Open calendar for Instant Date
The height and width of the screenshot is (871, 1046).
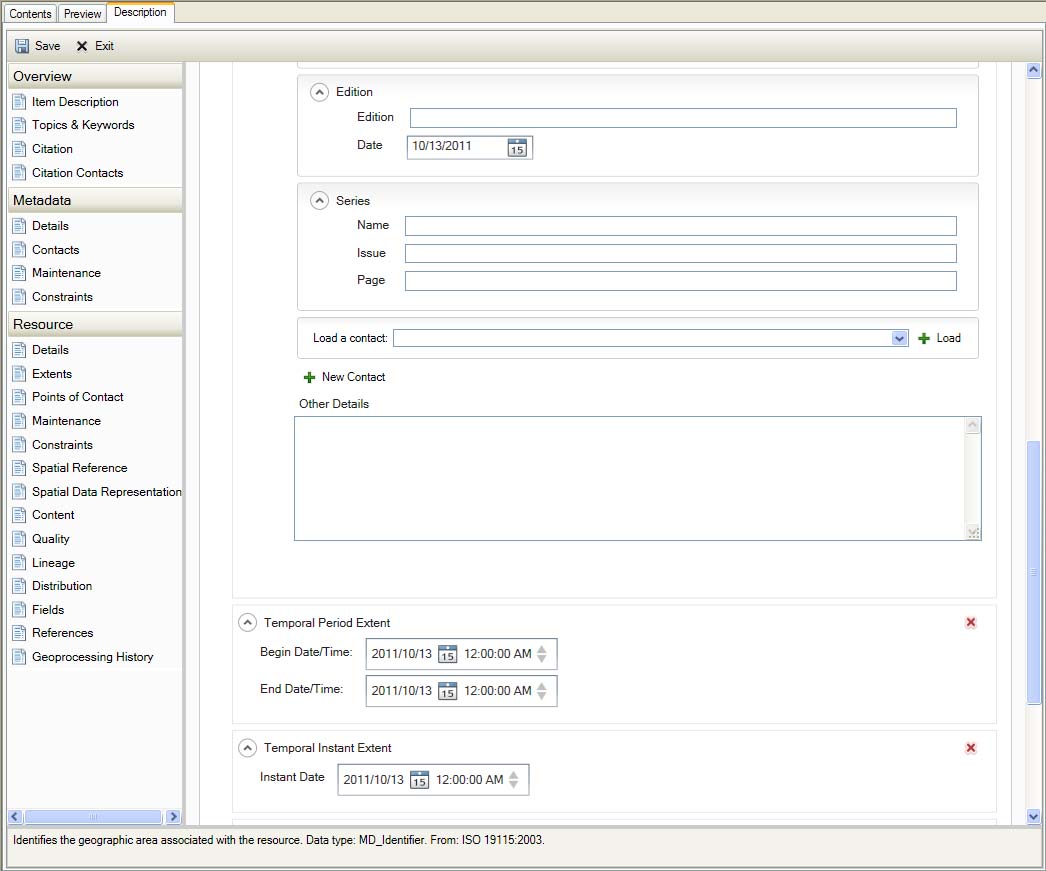click(419, 780)
